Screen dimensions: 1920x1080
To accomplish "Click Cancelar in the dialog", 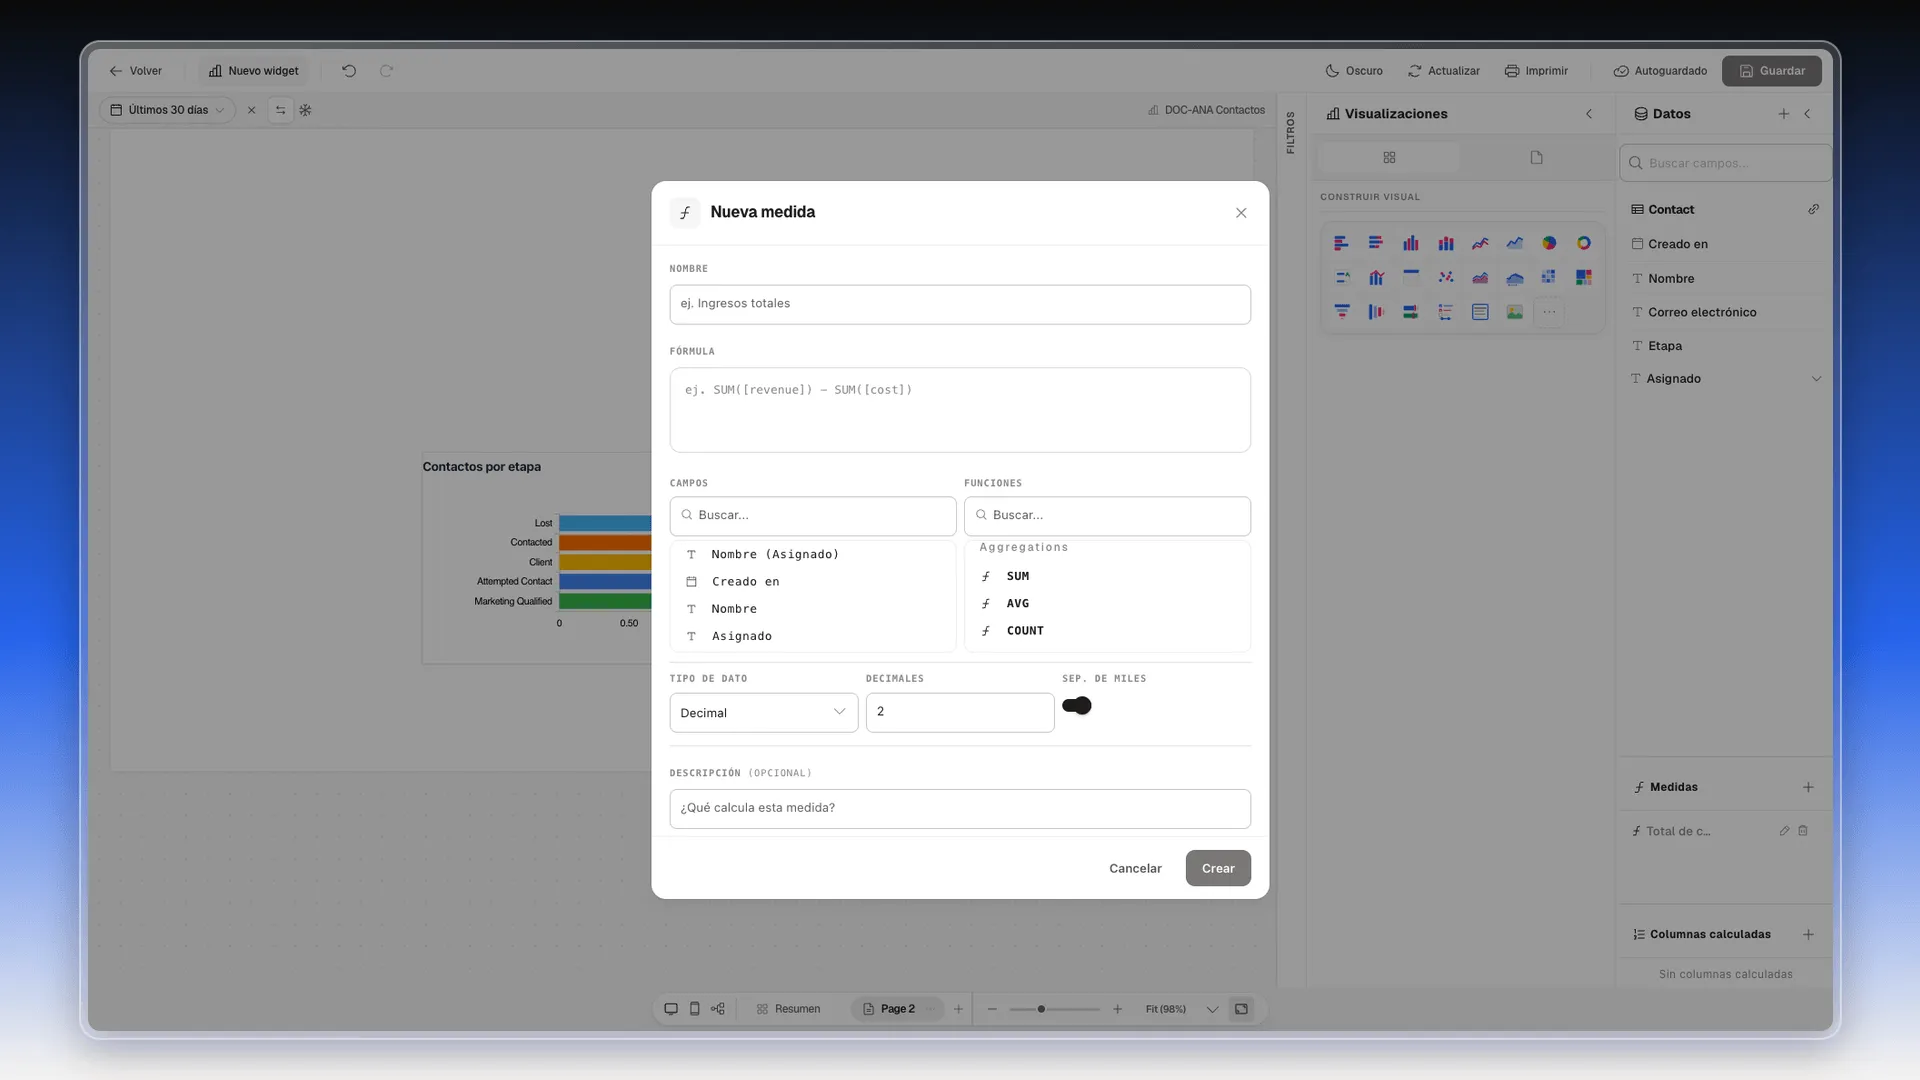I will tap(1135, 868).
